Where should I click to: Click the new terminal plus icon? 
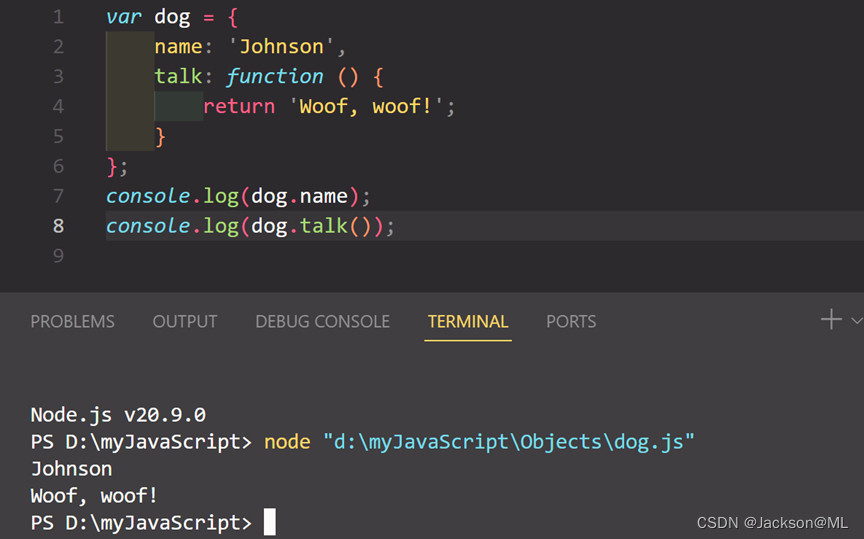click(831, 320)
